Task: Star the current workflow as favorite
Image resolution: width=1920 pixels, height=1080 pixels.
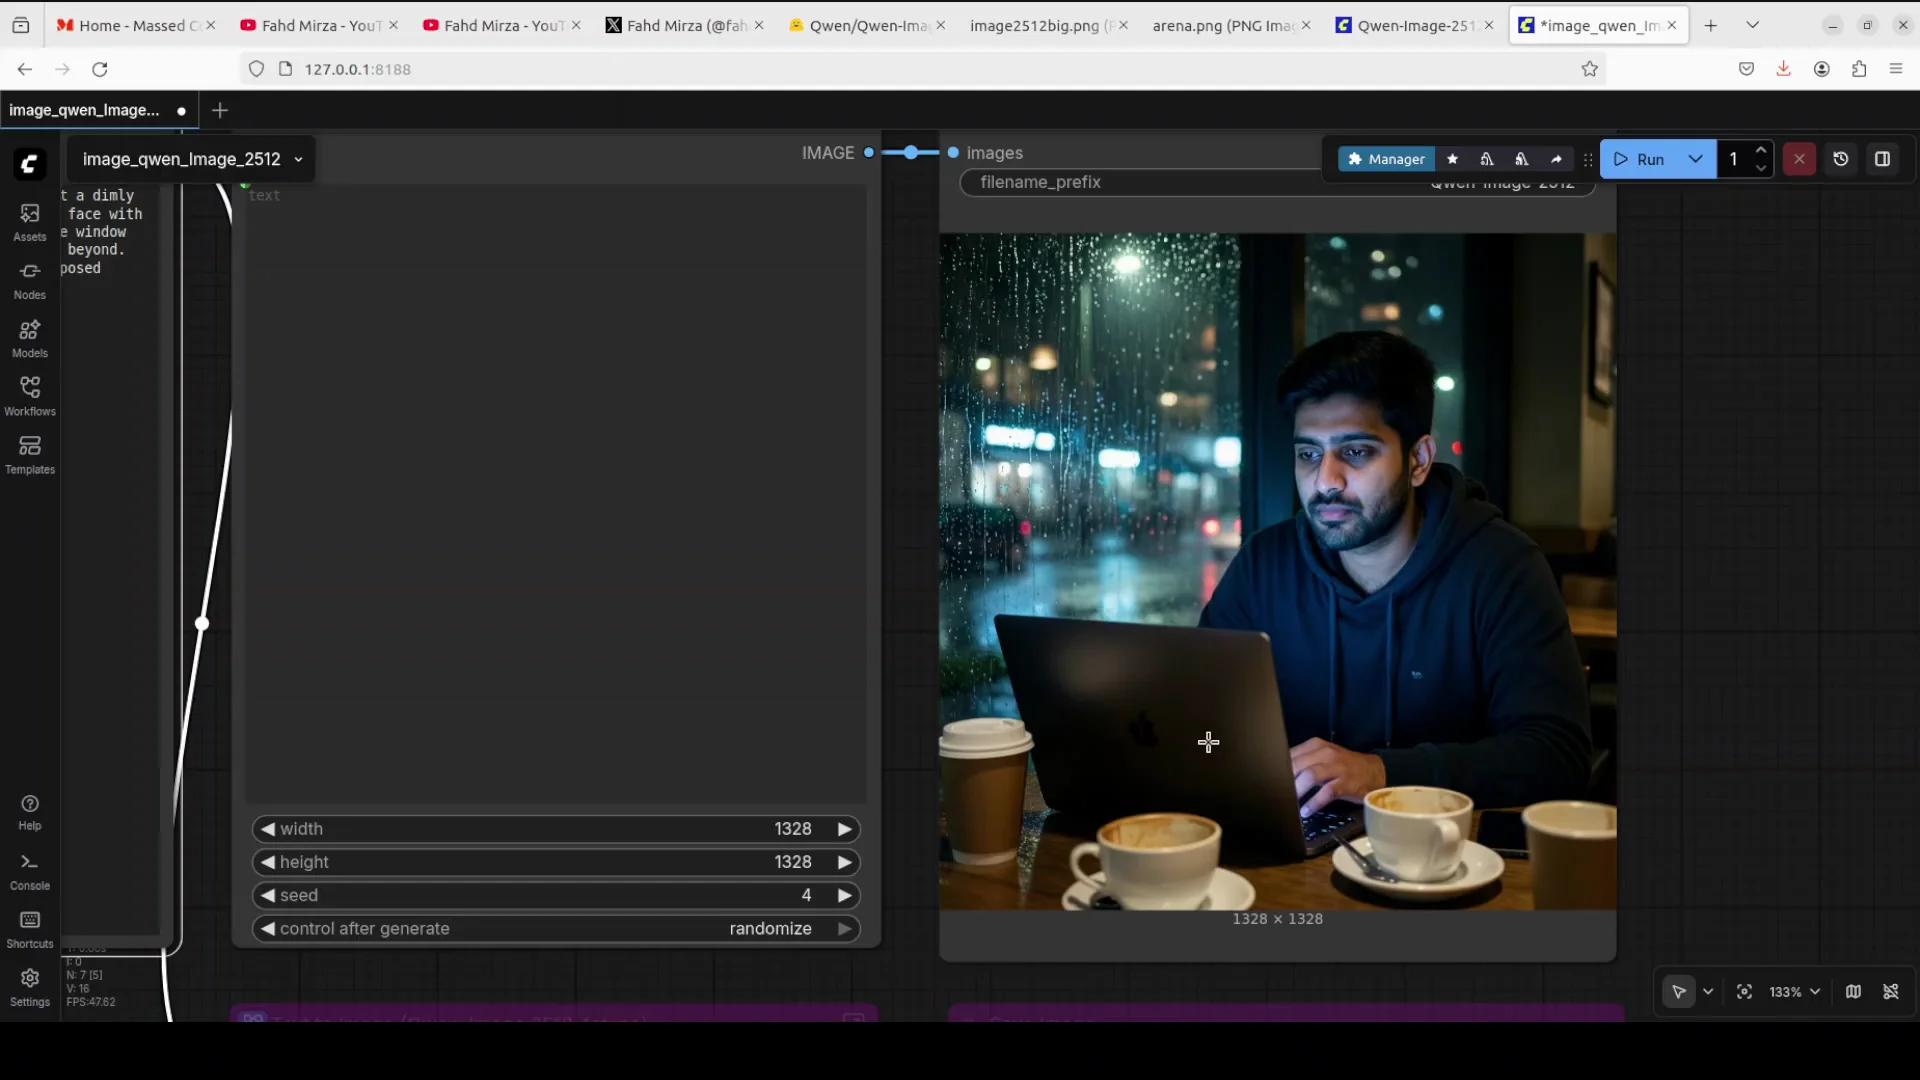Action: pyautogui.click(x=1453, y=159)
